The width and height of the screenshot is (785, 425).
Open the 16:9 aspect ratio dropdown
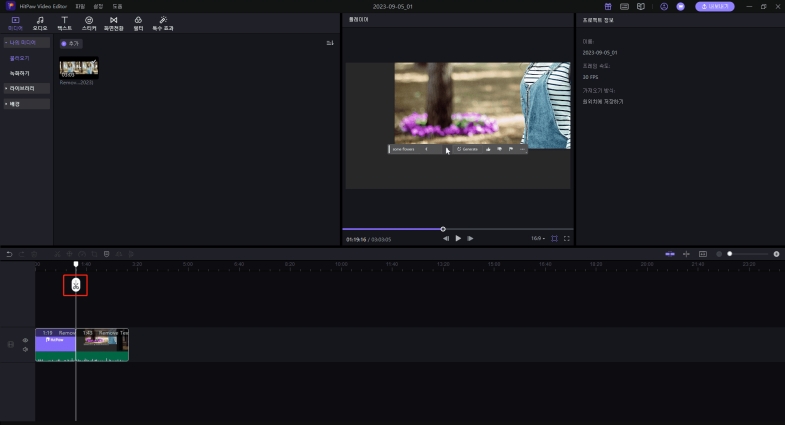pos(538,238)
